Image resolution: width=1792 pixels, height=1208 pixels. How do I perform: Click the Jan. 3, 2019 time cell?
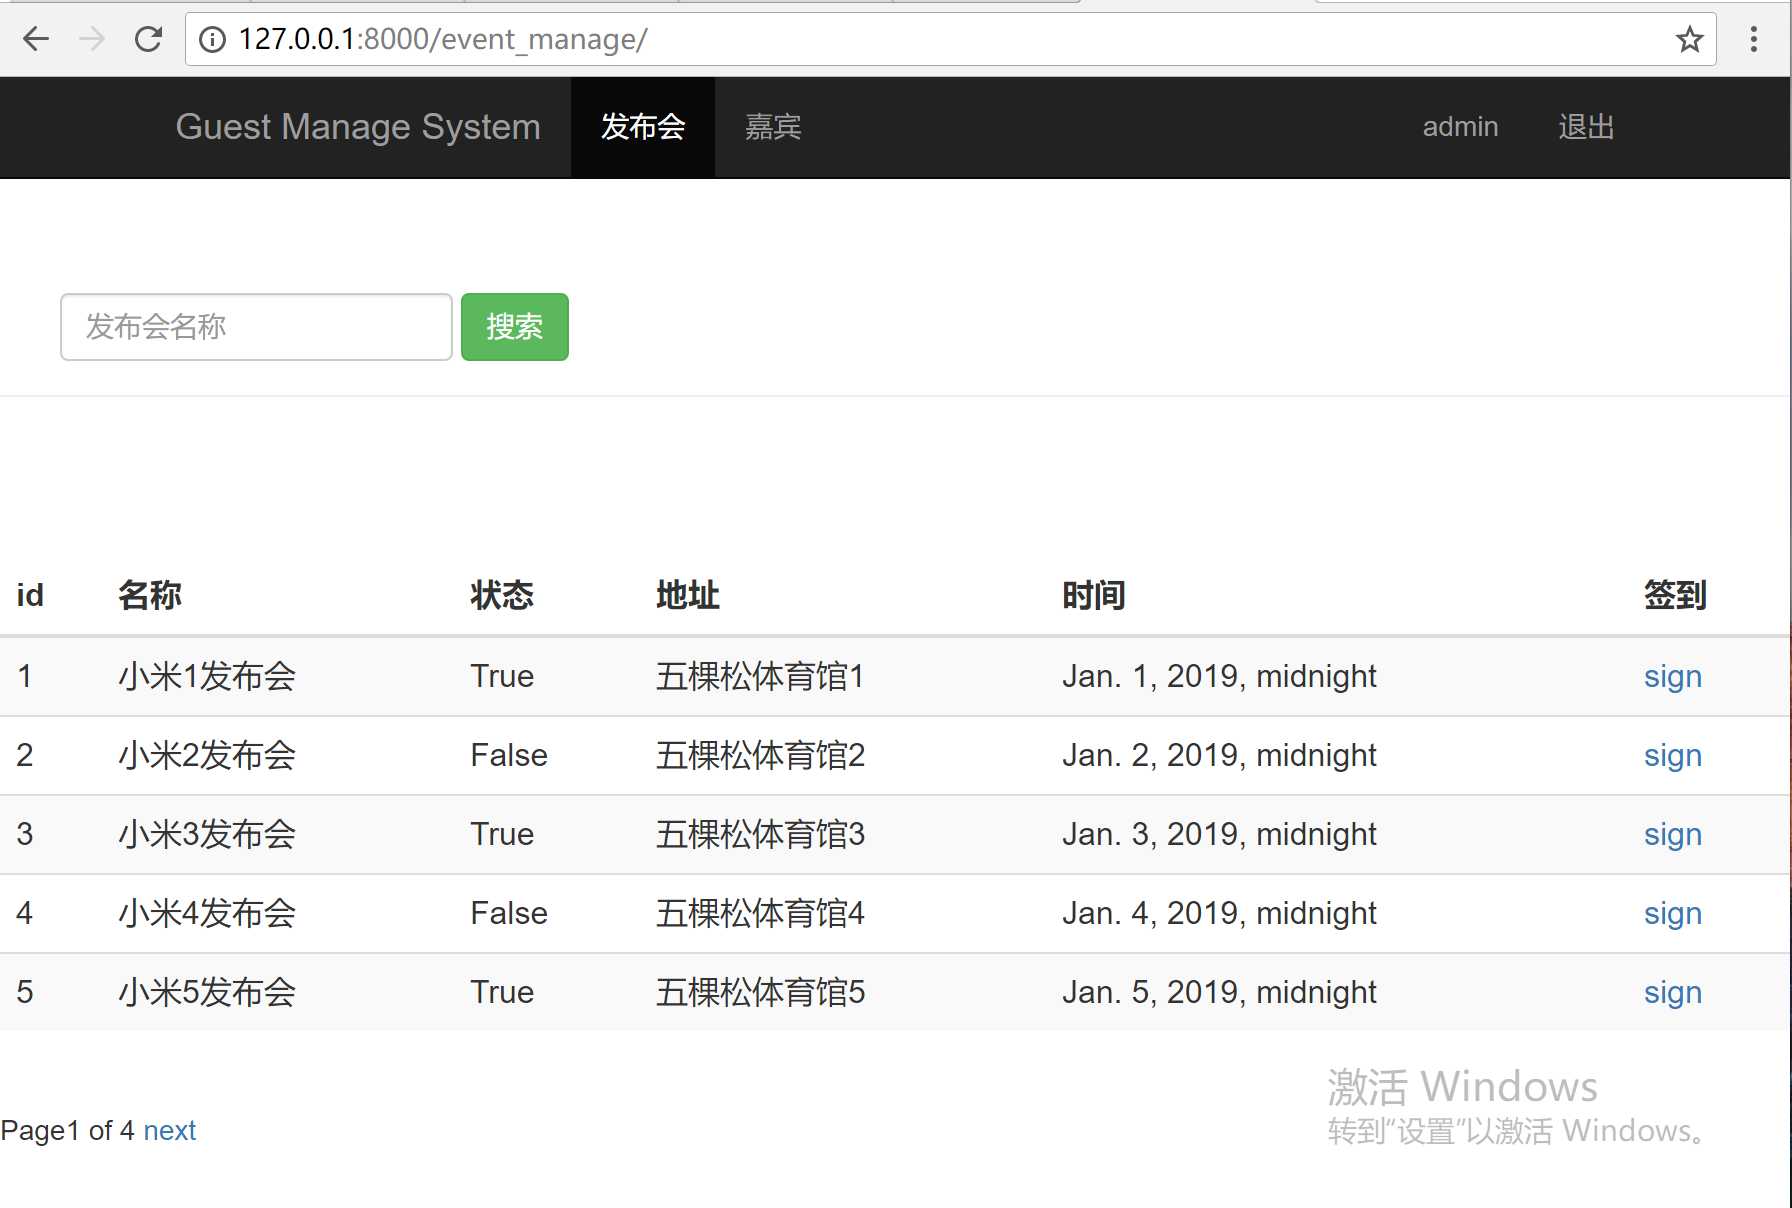pyautogui.click(x=1219, y=835)
